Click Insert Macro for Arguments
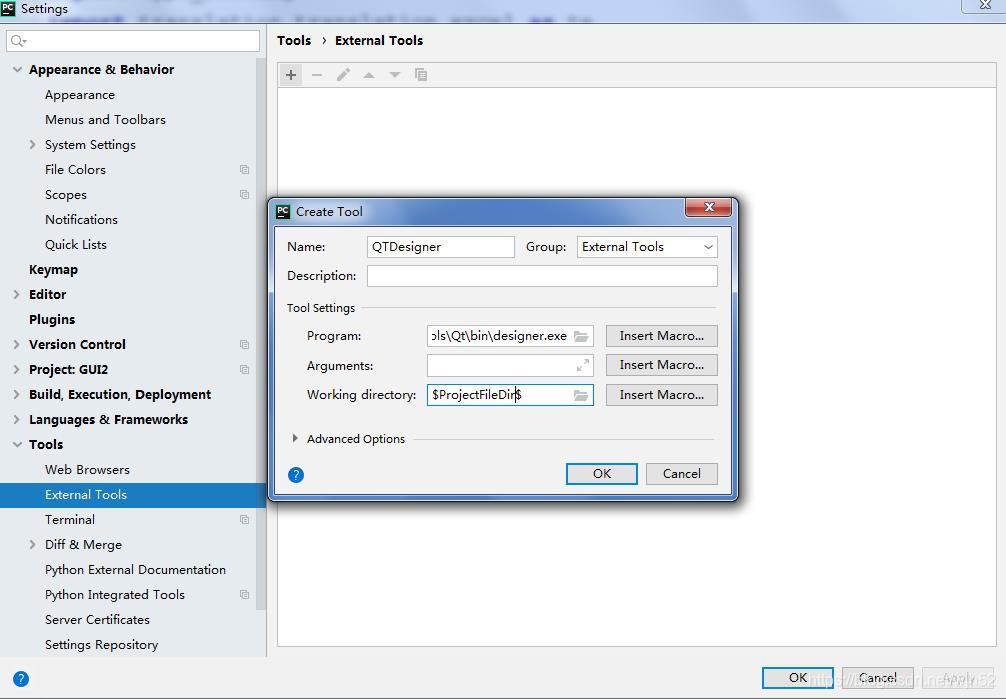 click(x=661, y=365)
